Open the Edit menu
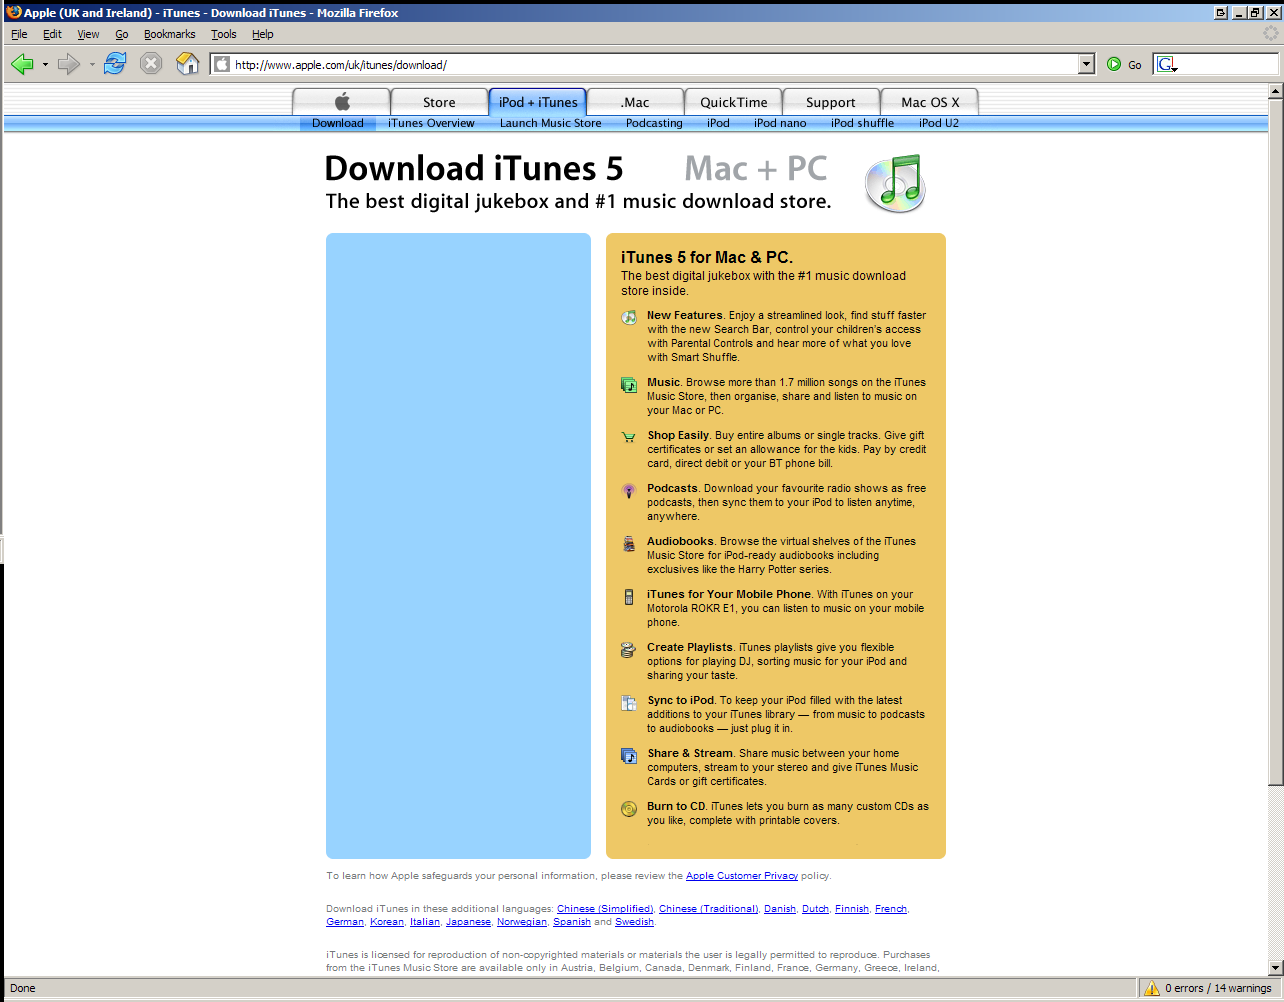 click(52, 34)
